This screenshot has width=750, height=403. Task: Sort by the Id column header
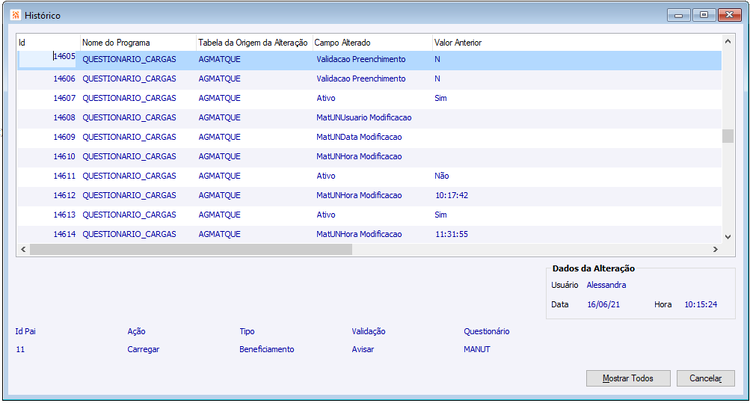coord(48,43)
